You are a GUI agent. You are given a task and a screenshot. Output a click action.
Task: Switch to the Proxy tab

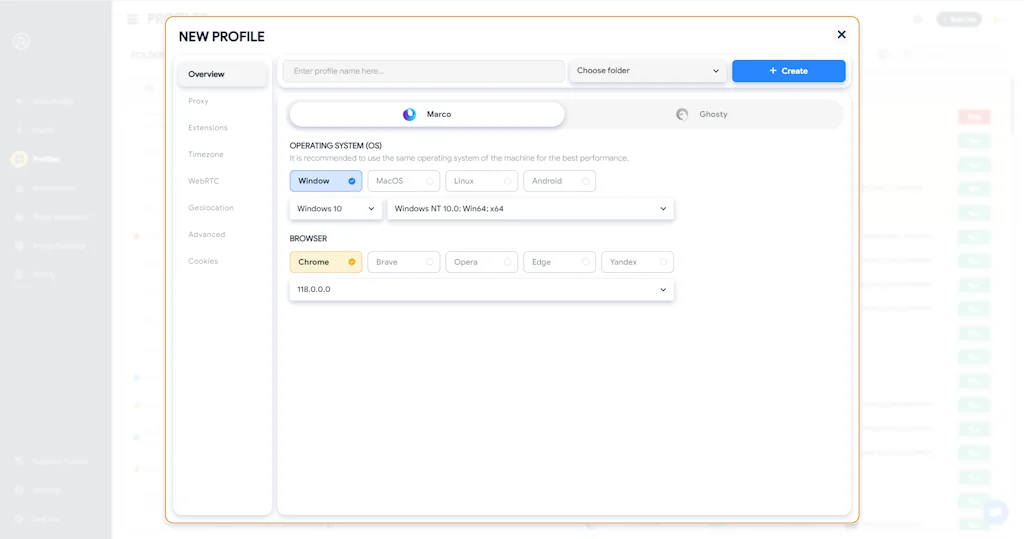point(199,101)
